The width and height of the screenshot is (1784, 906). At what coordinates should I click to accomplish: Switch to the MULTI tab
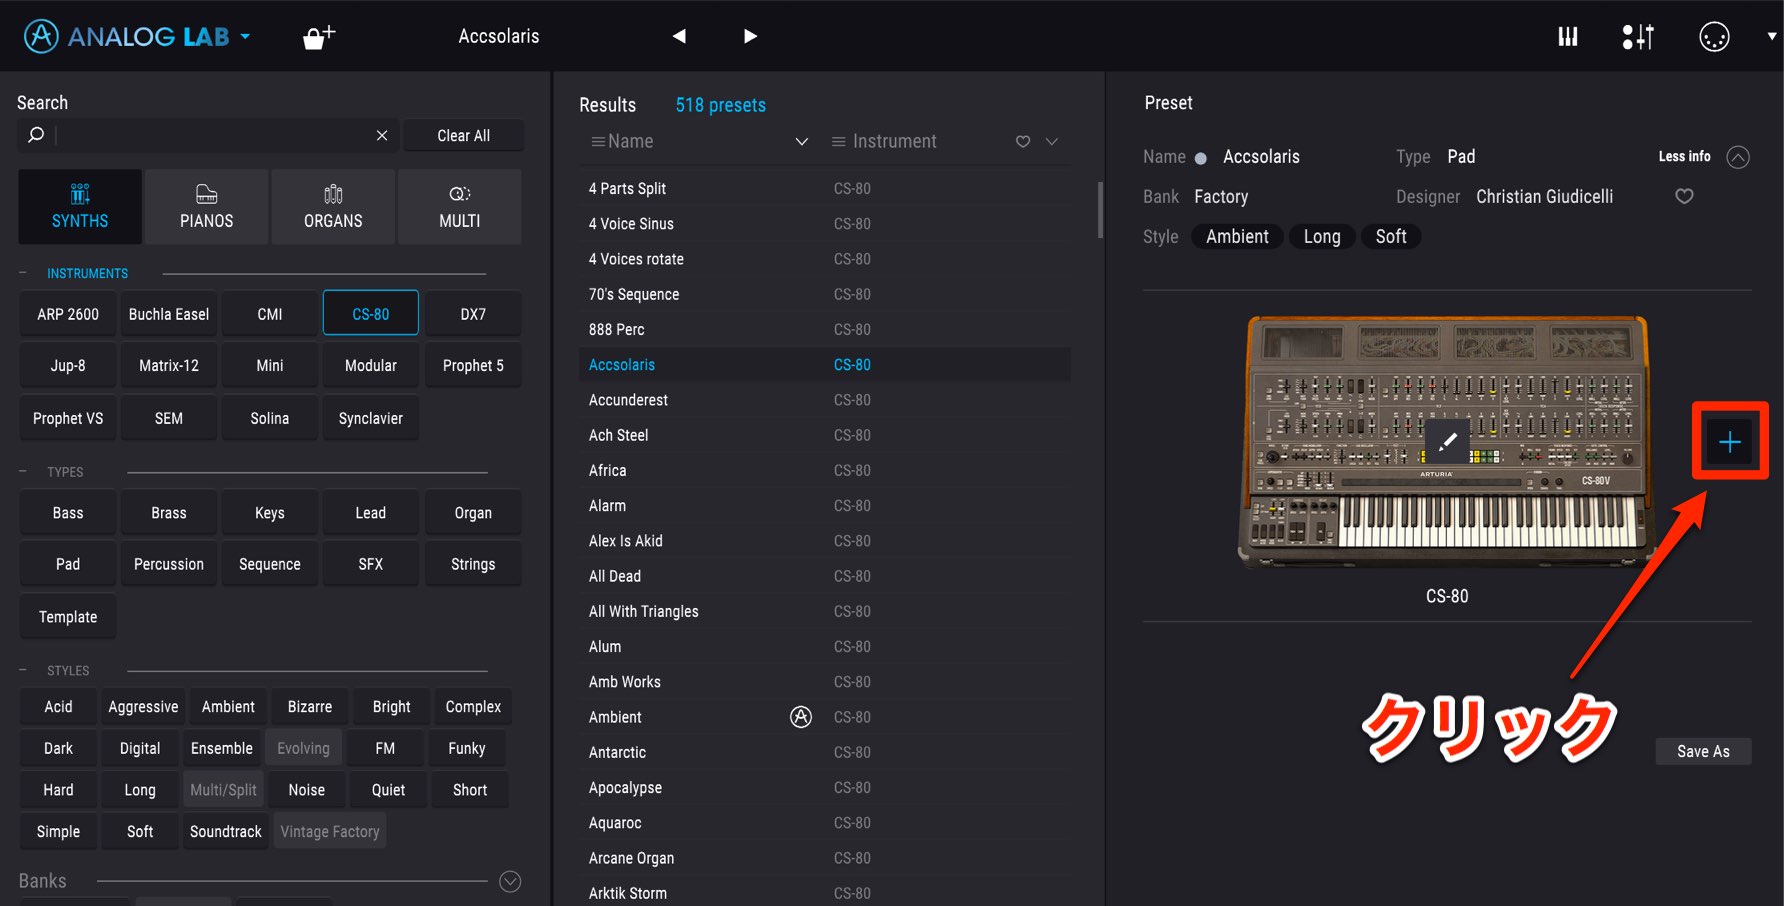click(460, 207)
